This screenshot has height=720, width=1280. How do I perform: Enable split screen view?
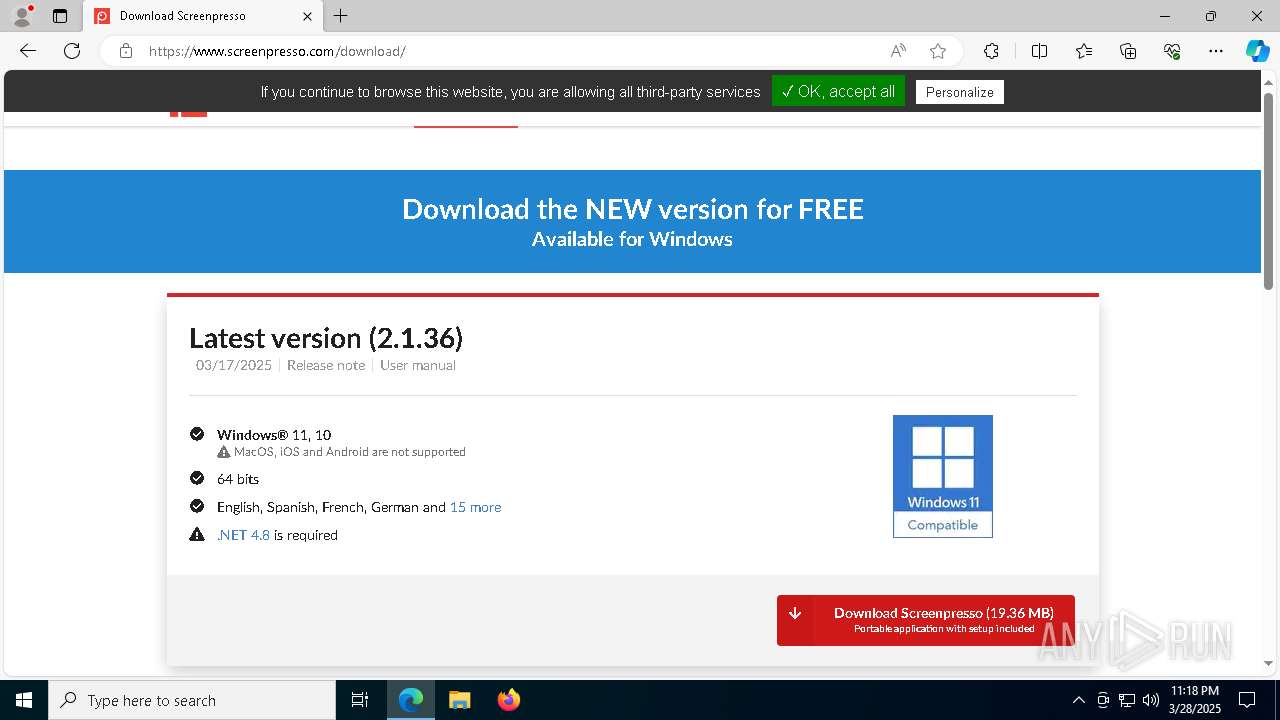(x=1039, y=51)
